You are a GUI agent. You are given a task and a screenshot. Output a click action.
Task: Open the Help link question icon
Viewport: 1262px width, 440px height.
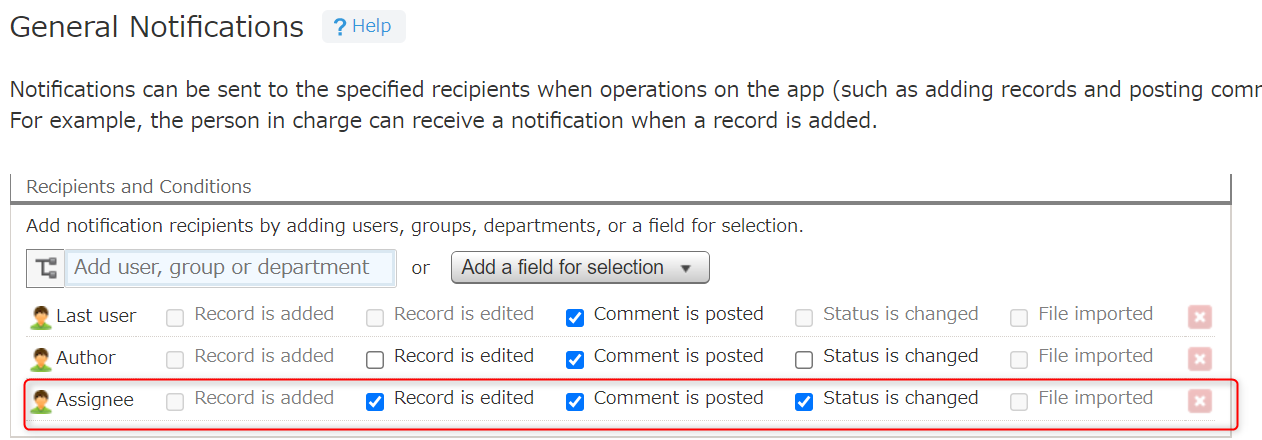tap(340, 27)
